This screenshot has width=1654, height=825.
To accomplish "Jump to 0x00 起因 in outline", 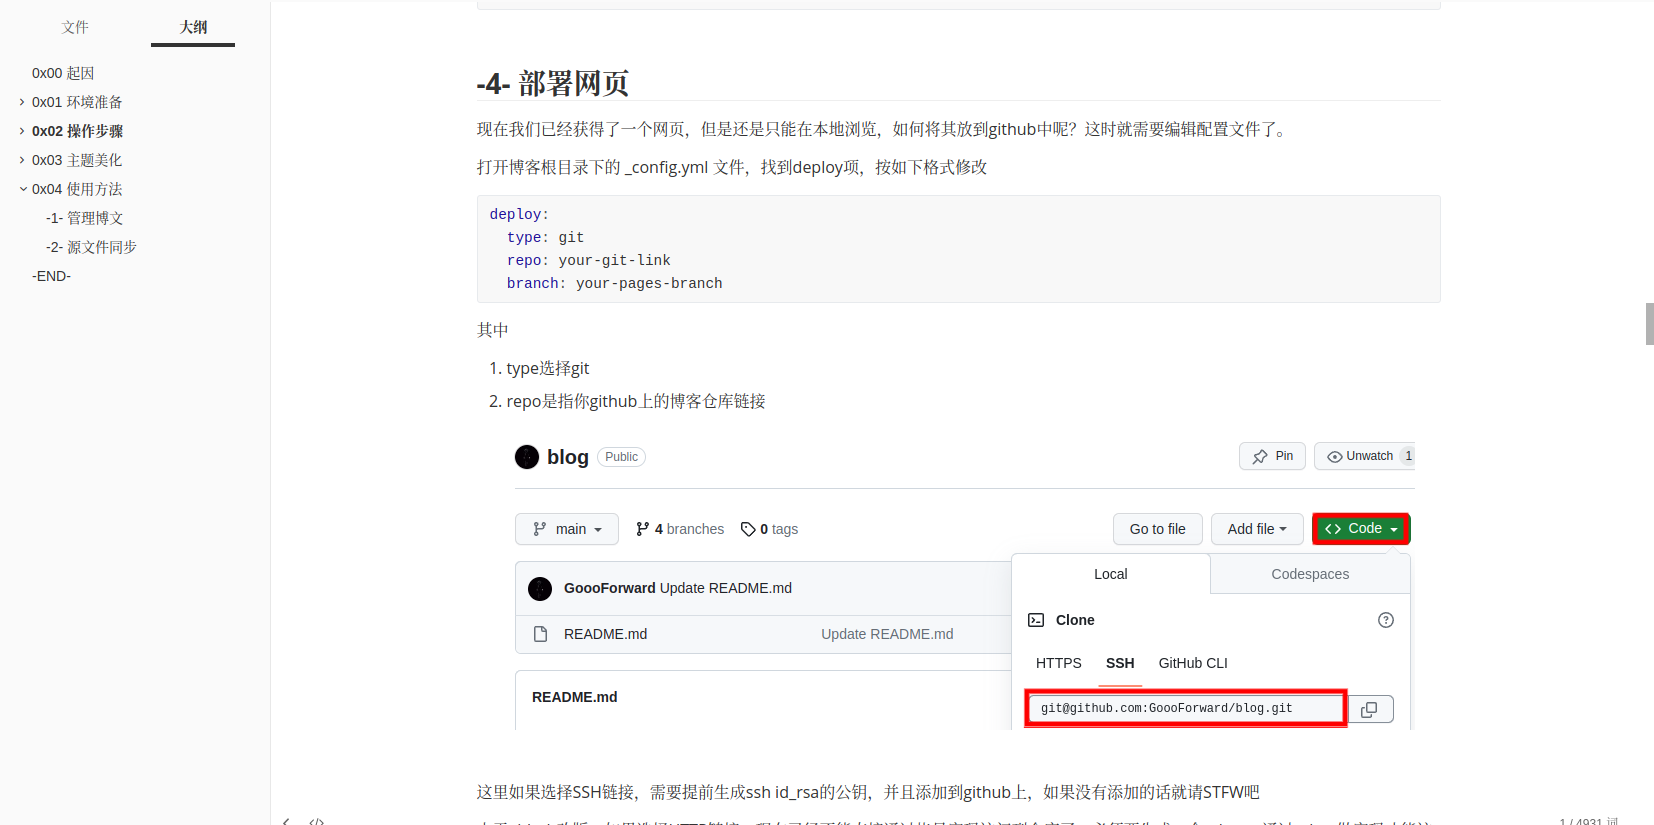I will 63,73.
